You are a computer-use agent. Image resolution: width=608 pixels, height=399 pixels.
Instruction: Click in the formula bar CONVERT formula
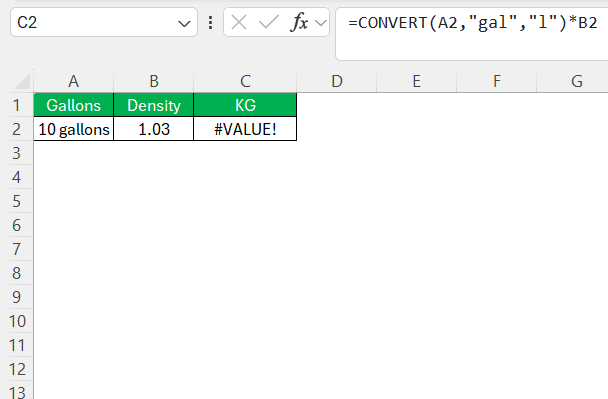[x=472, y=23]
